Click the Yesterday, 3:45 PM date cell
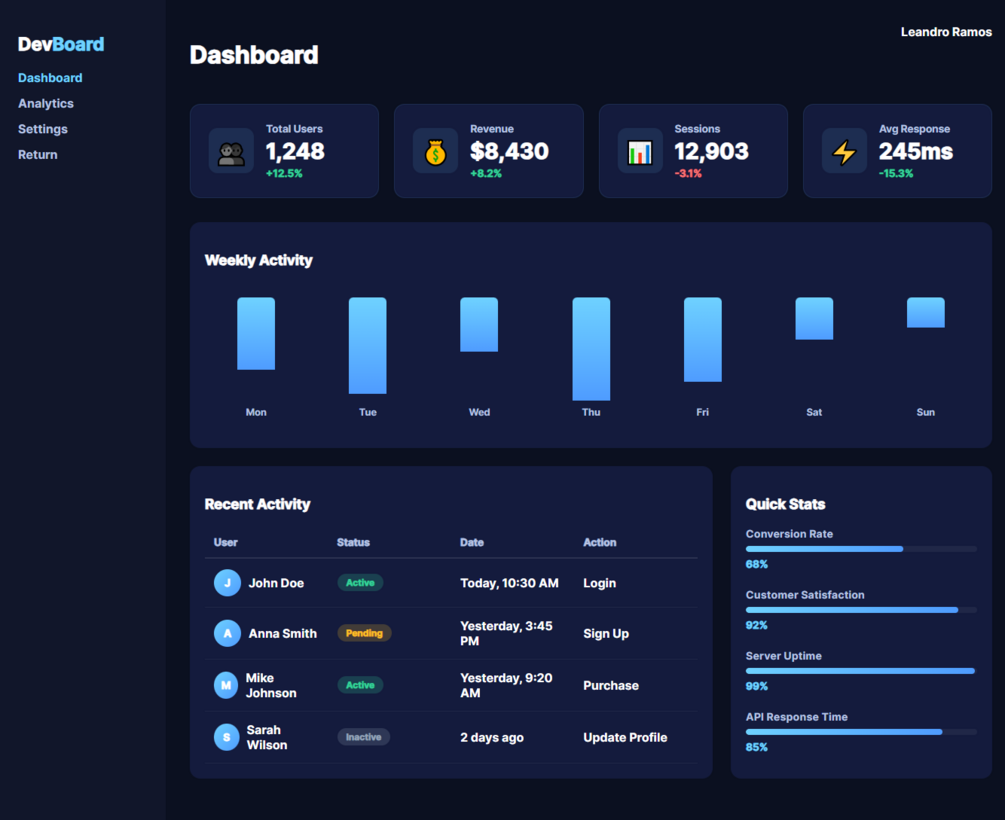Viewport: 1005px width, 820px height. [506, 633]
